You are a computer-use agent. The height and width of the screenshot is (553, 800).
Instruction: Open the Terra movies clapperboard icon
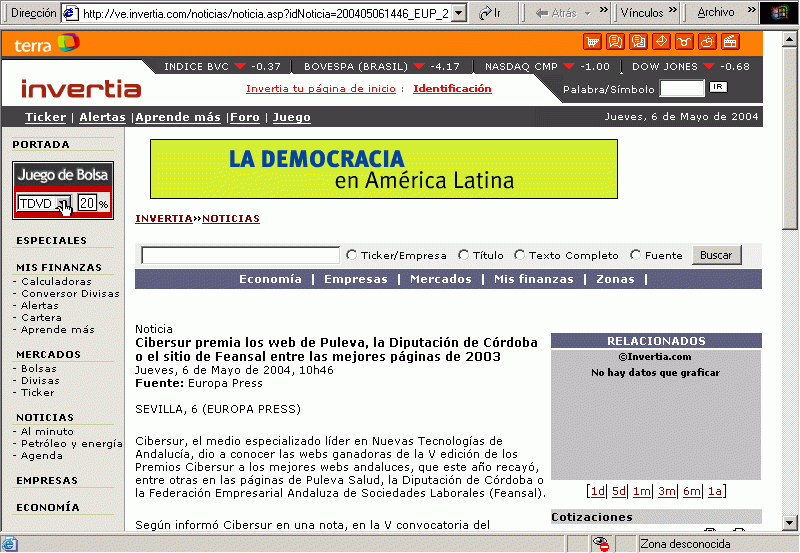coord(730,42)
